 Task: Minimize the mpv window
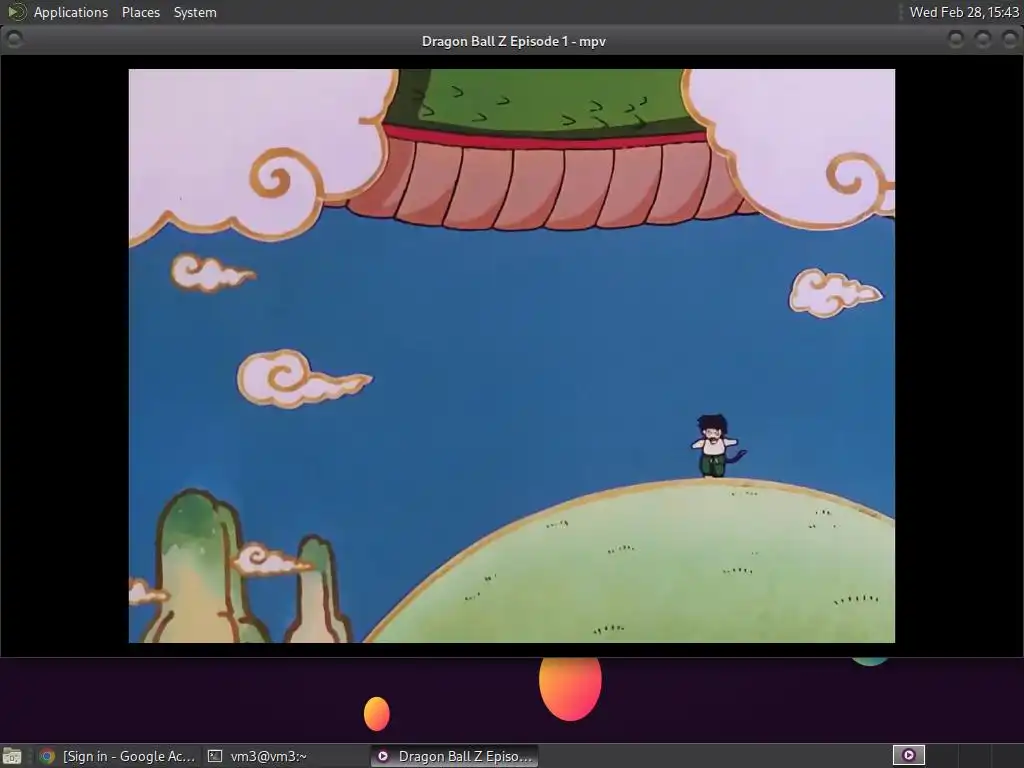[955, 40]
